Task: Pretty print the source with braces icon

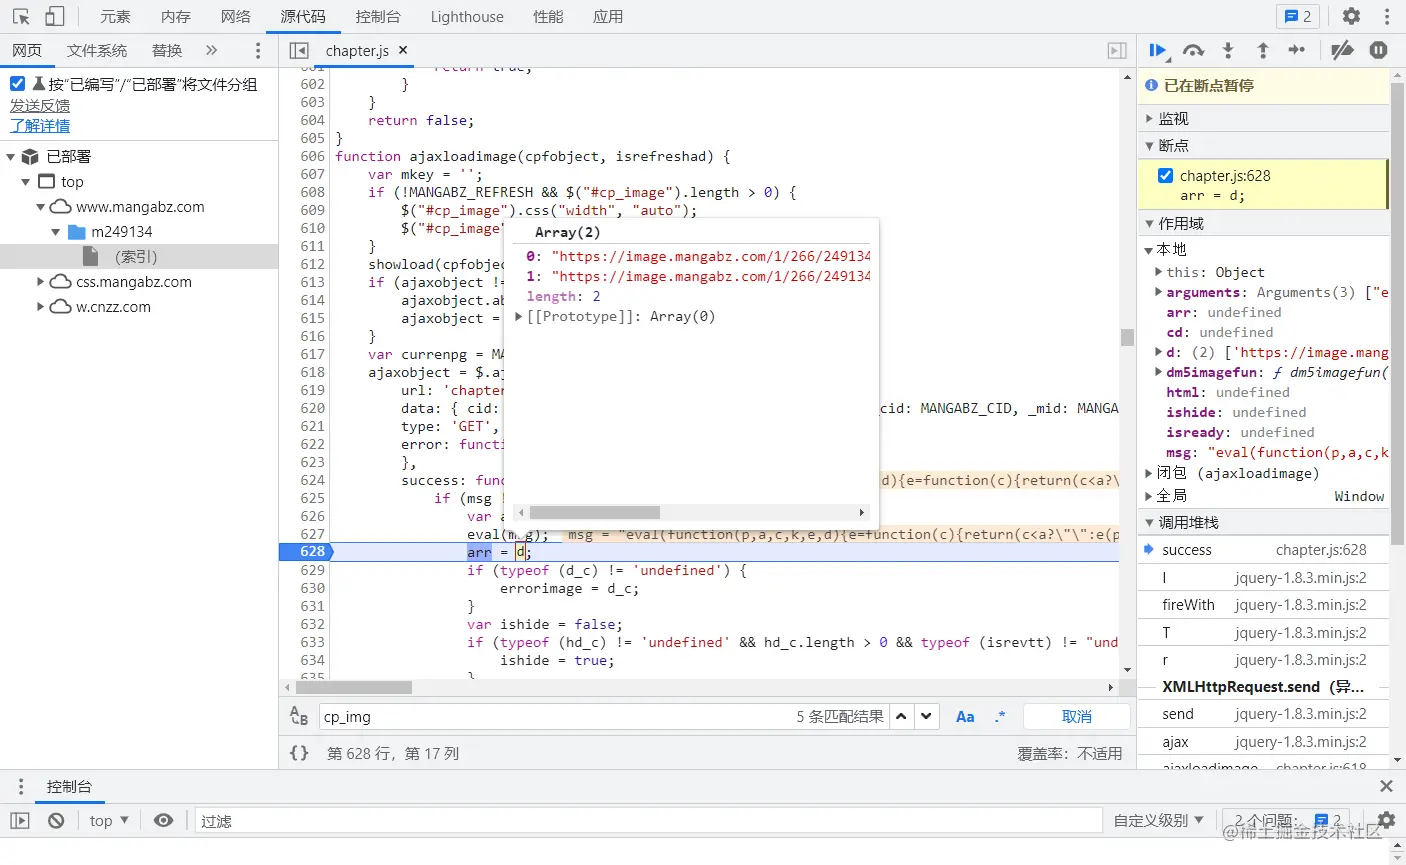Action: coord(299,753)
